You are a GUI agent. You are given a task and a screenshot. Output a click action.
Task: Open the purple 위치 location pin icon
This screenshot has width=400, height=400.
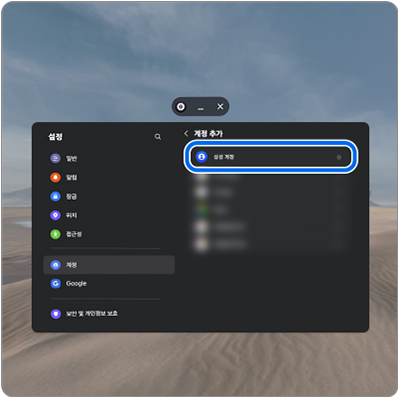55,215
